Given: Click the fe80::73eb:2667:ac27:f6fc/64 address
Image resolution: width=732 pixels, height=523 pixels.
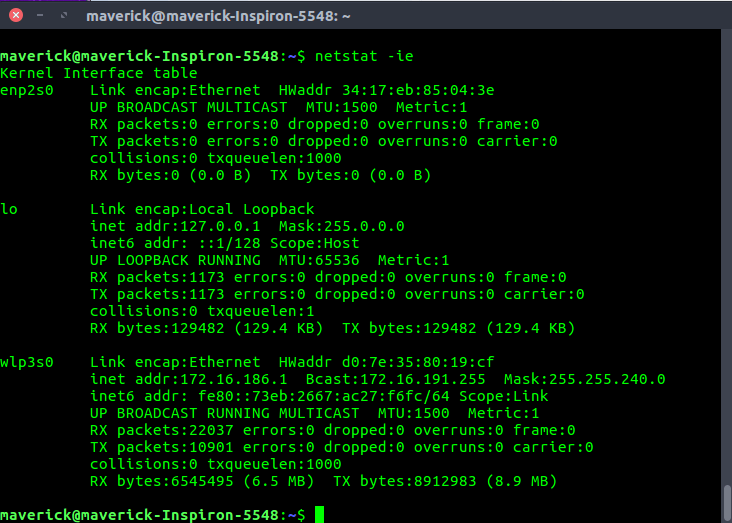Looking at the screenshot, I should click(x=324, y=396).
